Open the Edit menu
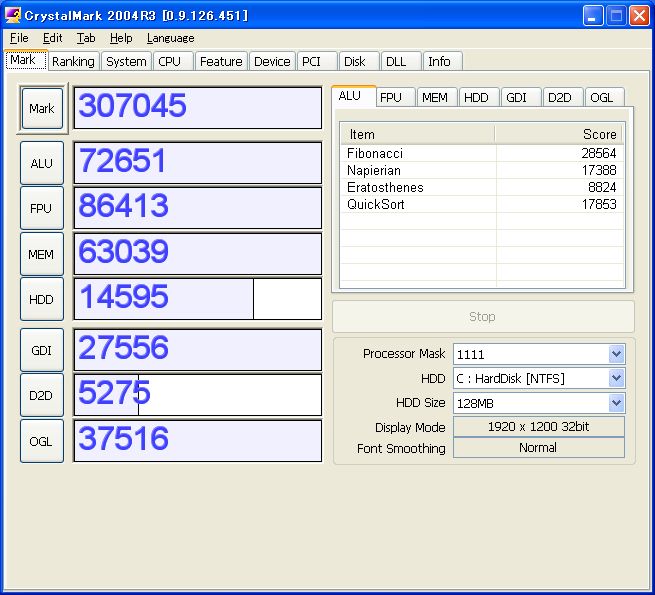 click(53, 38)
